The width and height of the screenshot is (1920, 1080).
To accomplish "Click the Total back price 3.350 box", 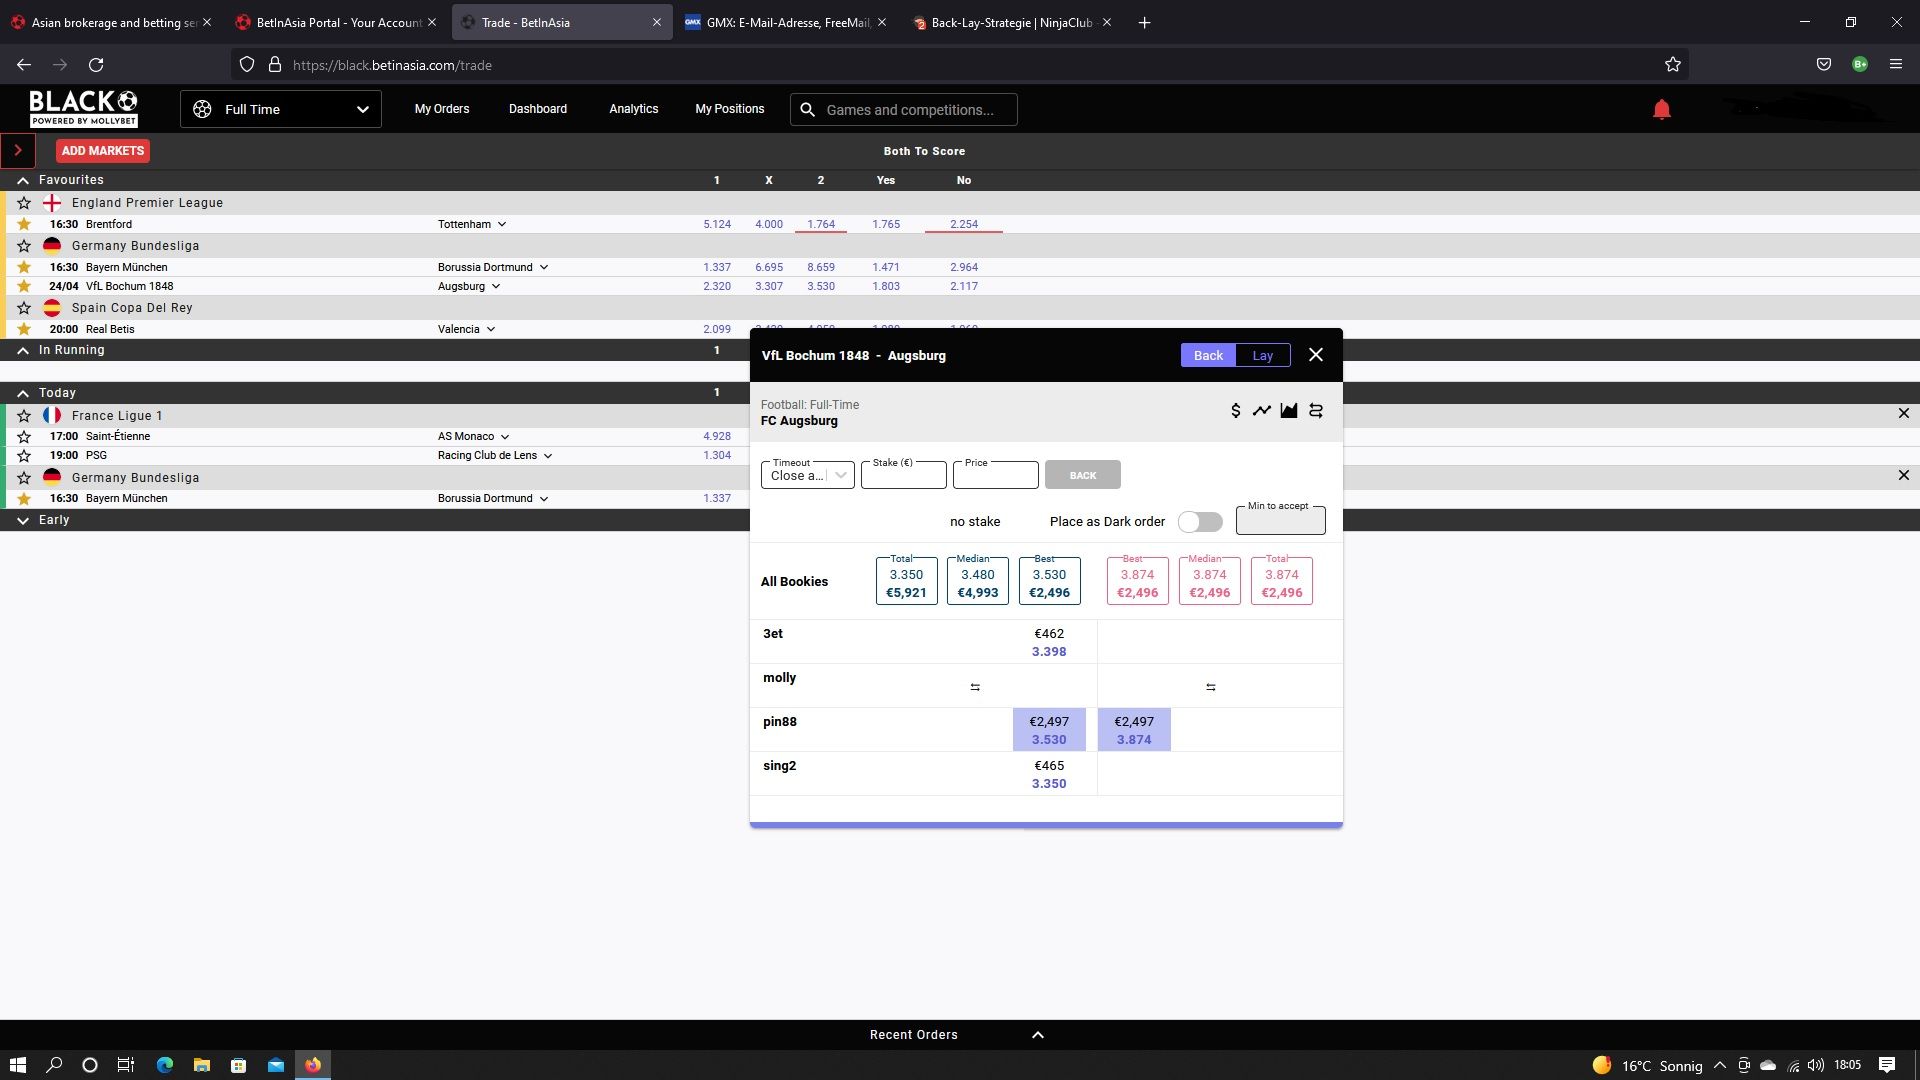I will [906, 581].
